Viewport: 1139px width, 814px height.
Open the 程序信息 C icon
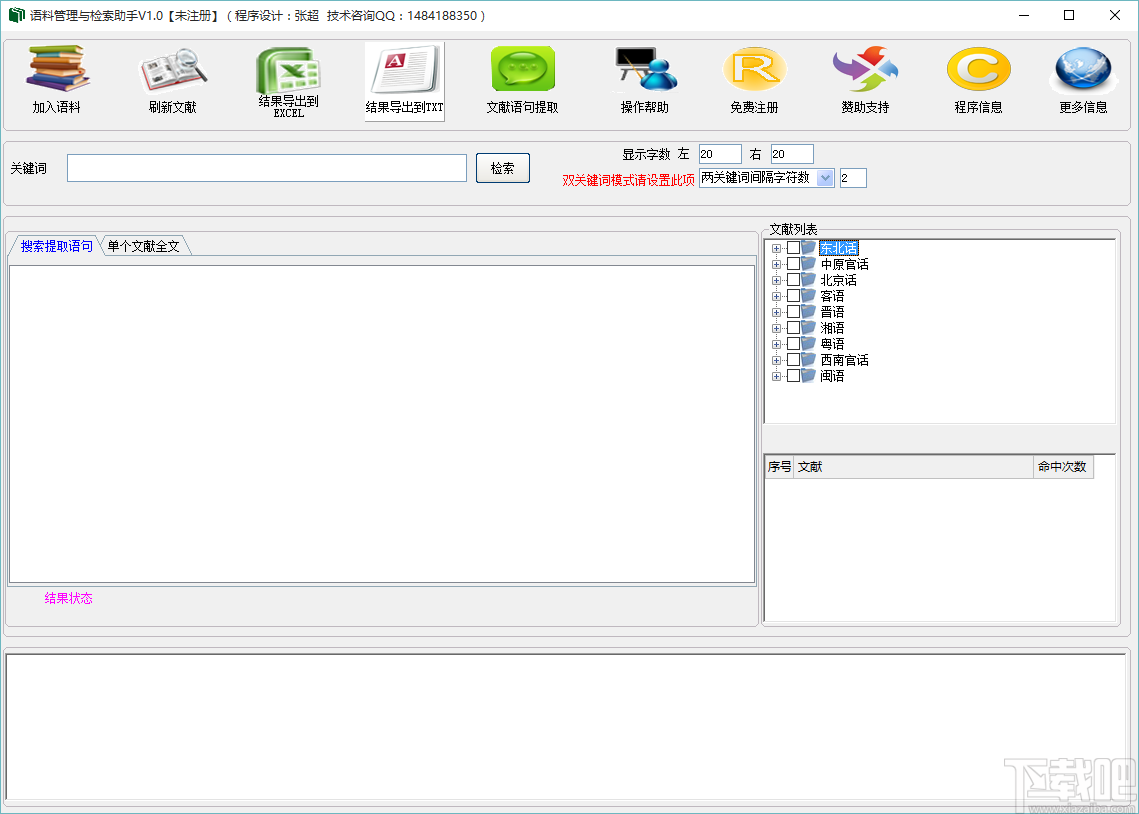tap(978, 70)
